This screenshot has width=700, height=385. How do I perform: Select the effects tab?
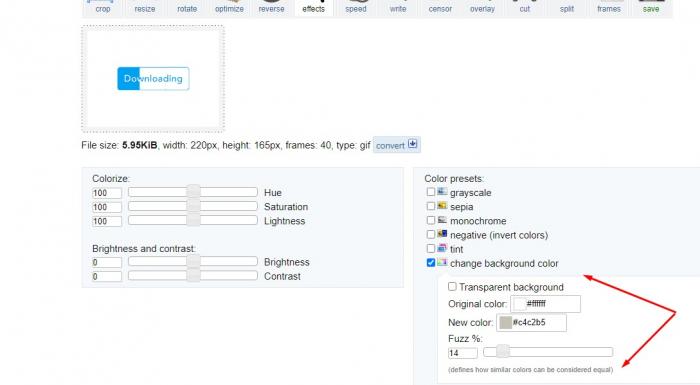pos(313,8)
